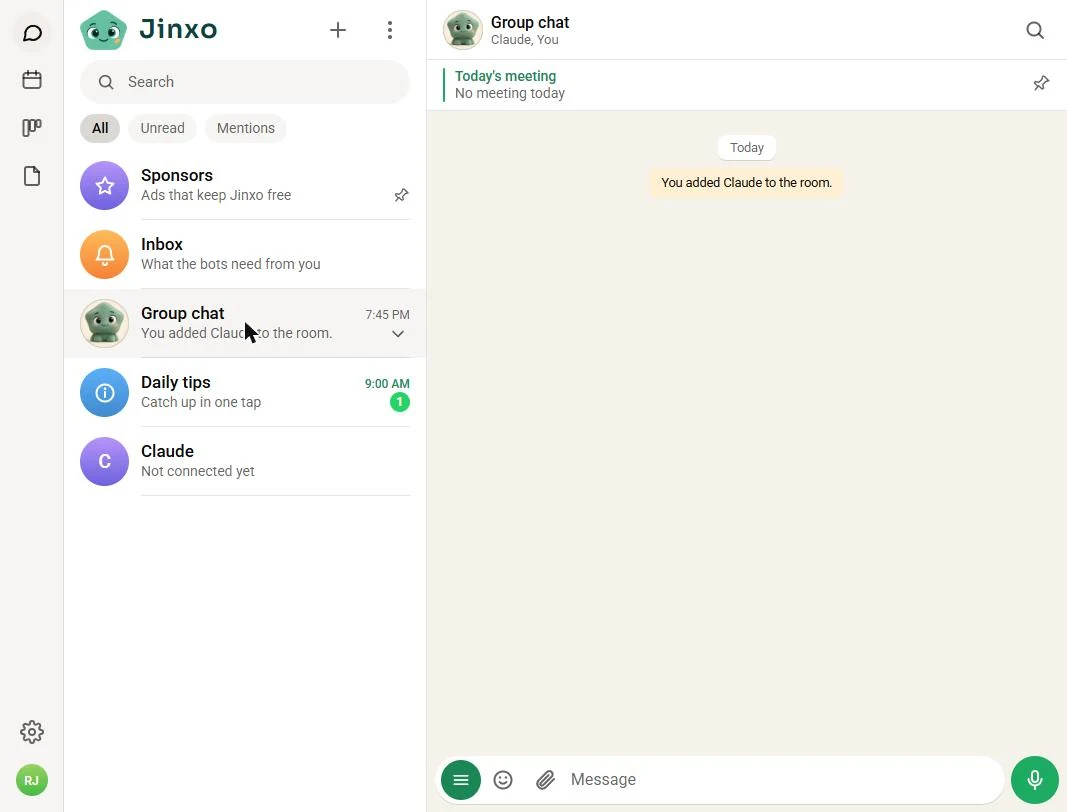Screen dimensions: 1067x812
Task: Select the Mentions filter tab
Action: 246,129
